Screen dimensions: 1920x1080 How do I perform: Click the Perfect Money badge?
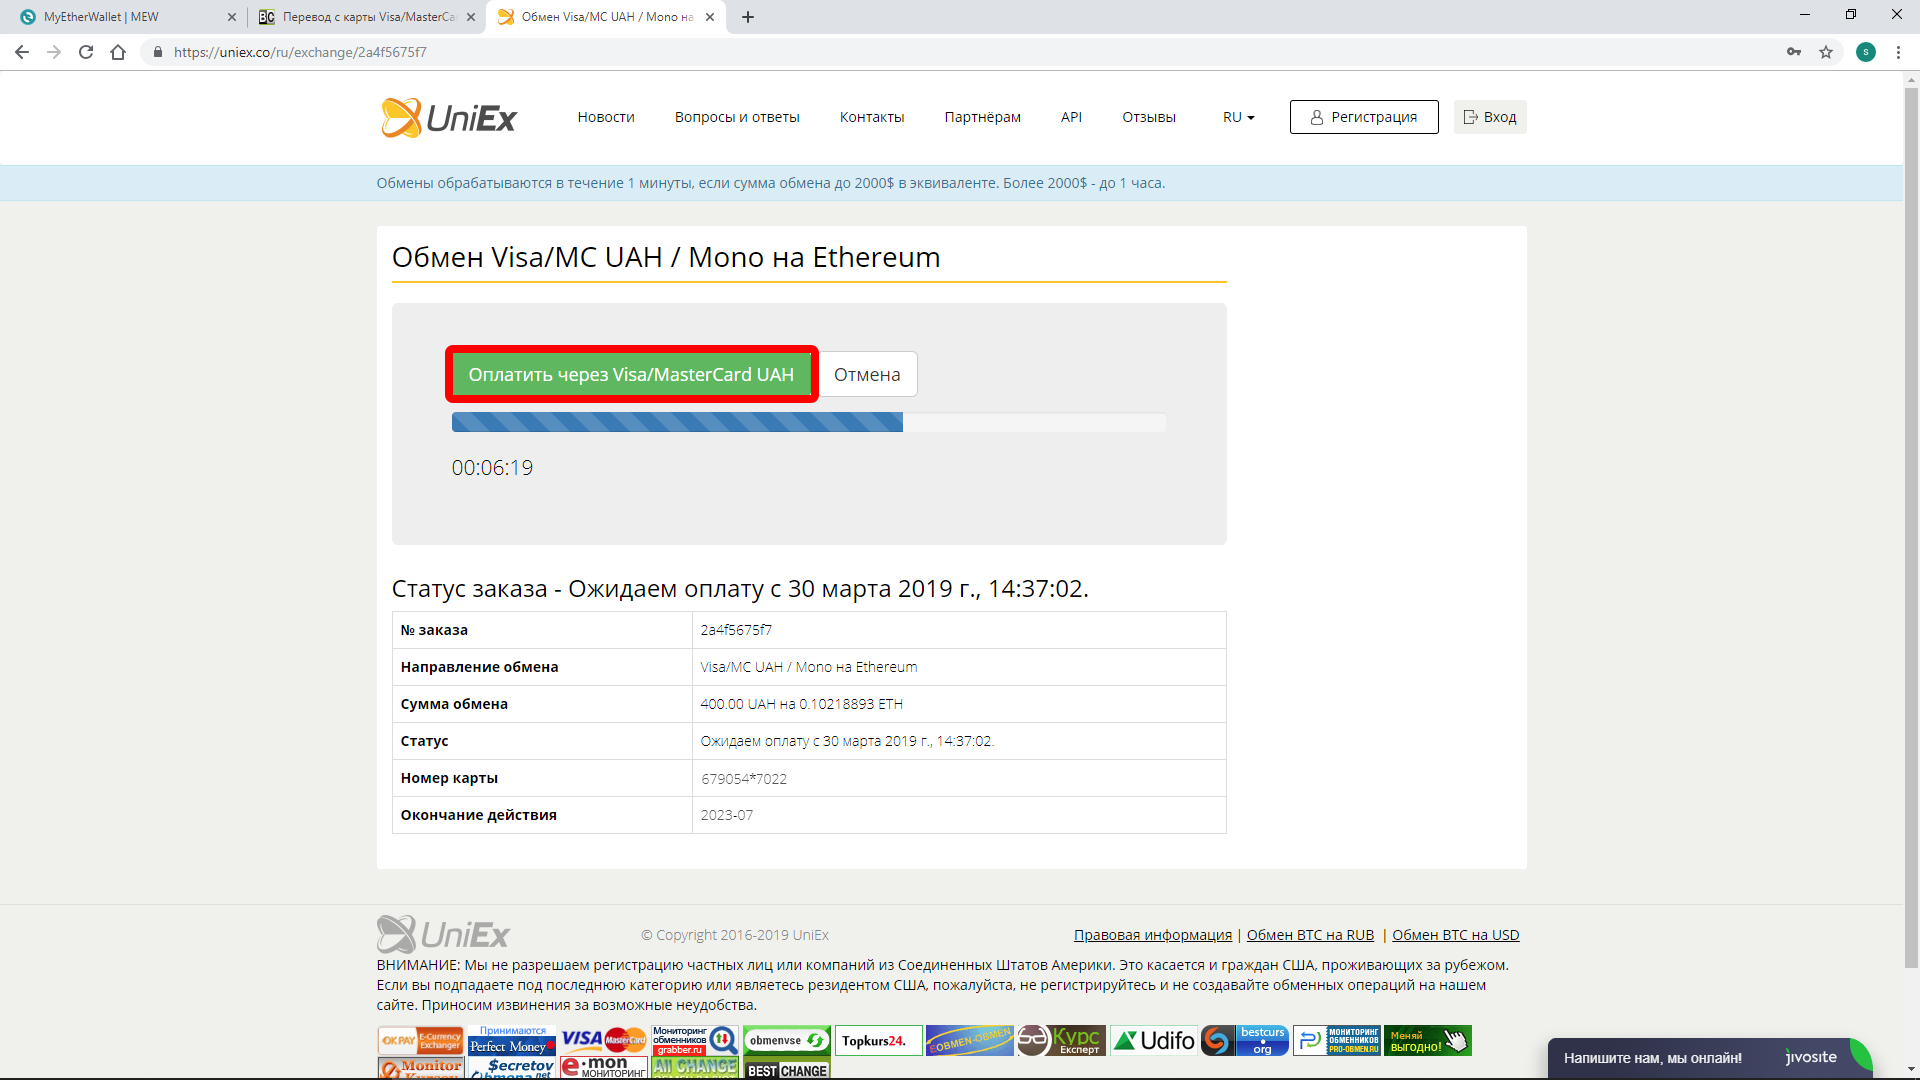pos(512,1040)
